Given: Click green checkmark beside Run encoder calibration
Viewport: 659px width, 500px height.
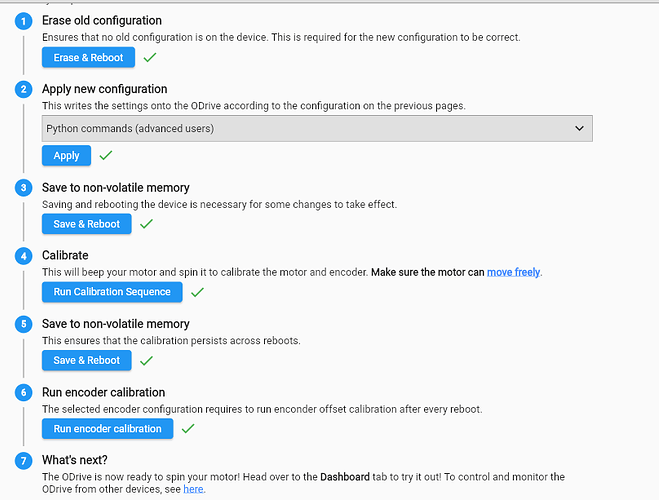Looking at the screenshot, I should click(187, 429).
